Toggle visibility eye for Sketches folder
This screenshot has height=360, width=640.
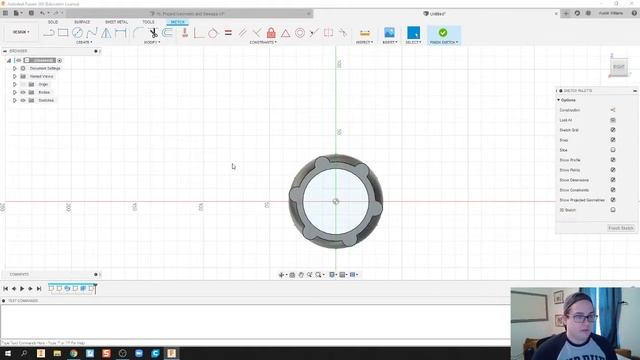tap(23, 100)
